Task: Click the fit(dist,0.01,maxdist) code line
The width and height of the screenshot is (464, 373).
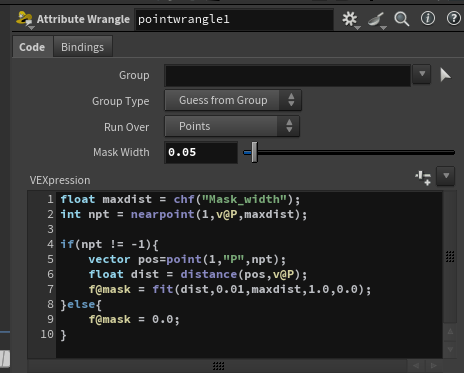Action: [230, 289]
